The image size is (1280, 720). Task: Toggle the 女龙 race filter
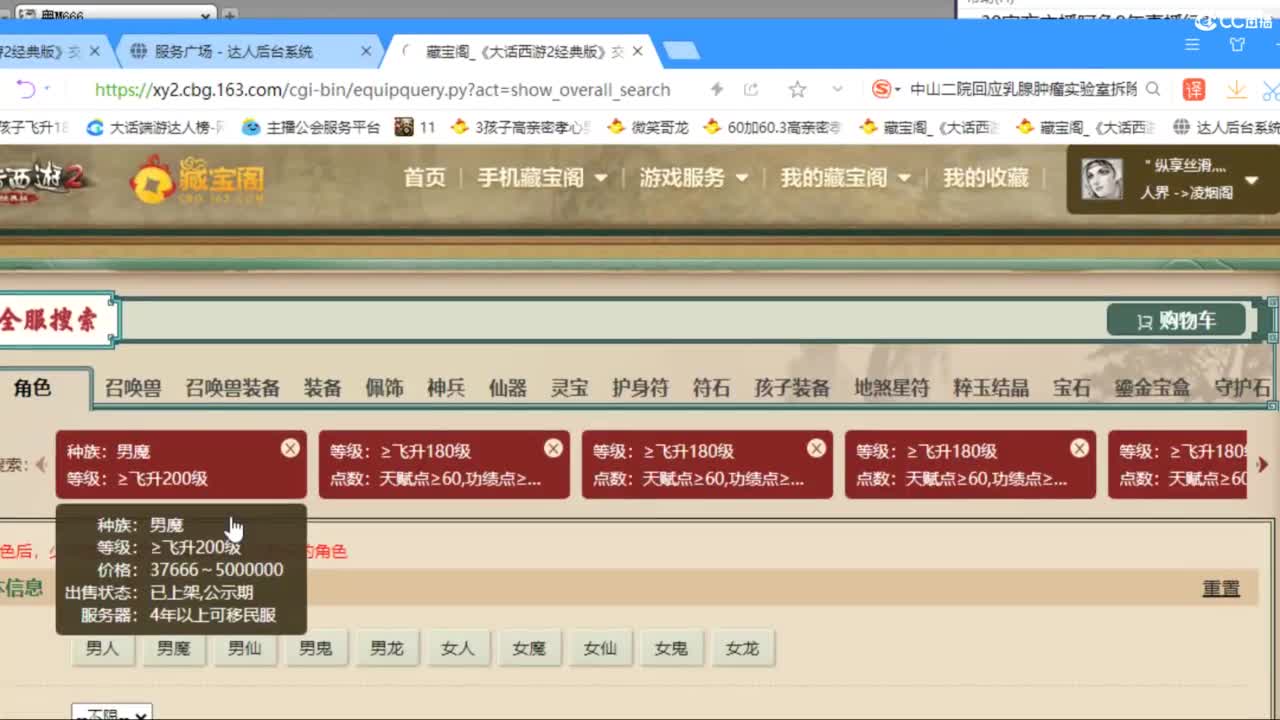coord(742,648)
